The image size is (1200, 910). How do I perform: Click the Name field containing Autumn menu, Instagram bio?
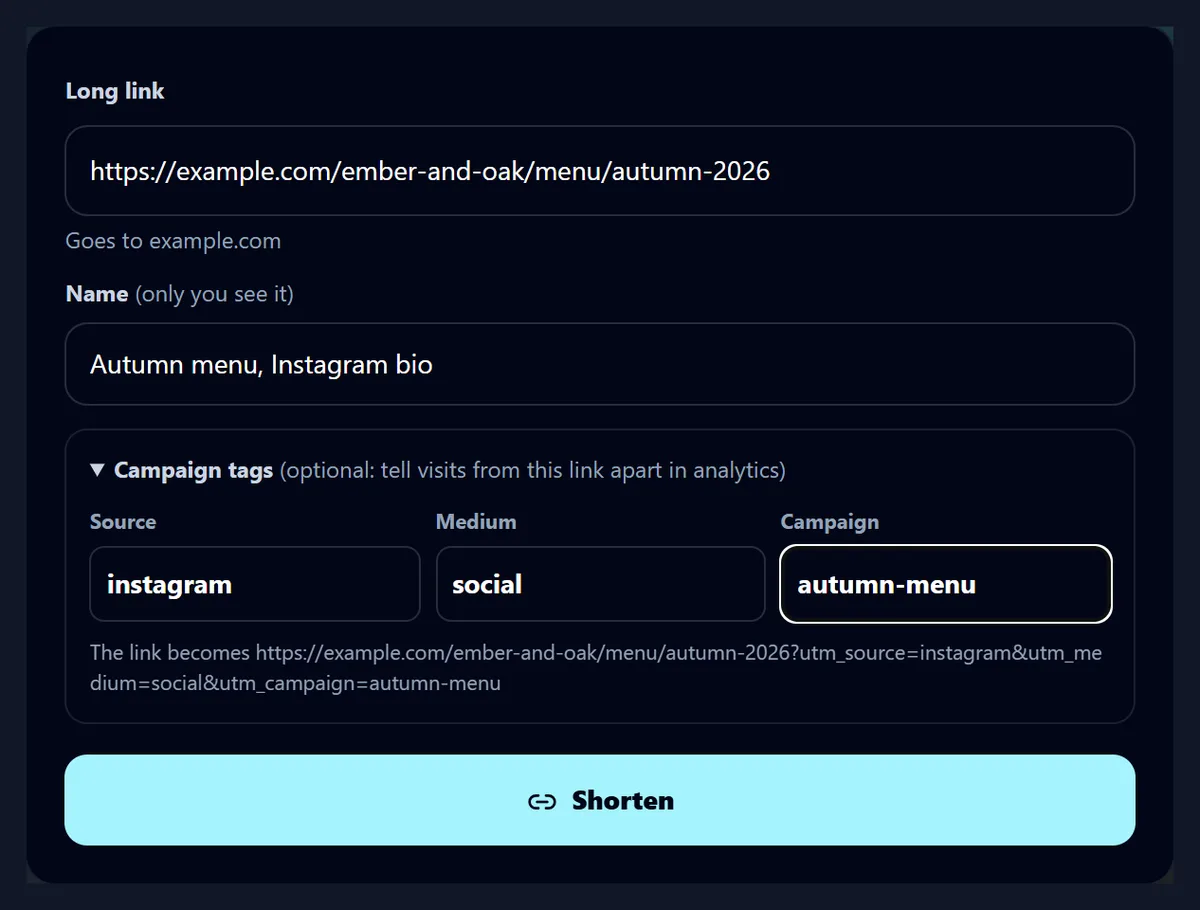(x=600, y=364)
